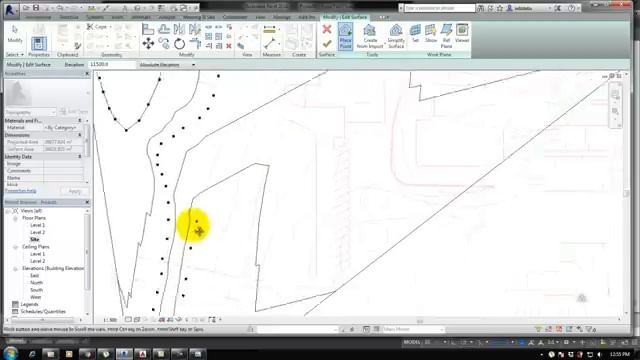The width and height of the screenshot is (640, 360).
Task: Open the Select panel dropdown
Action: 15,54
